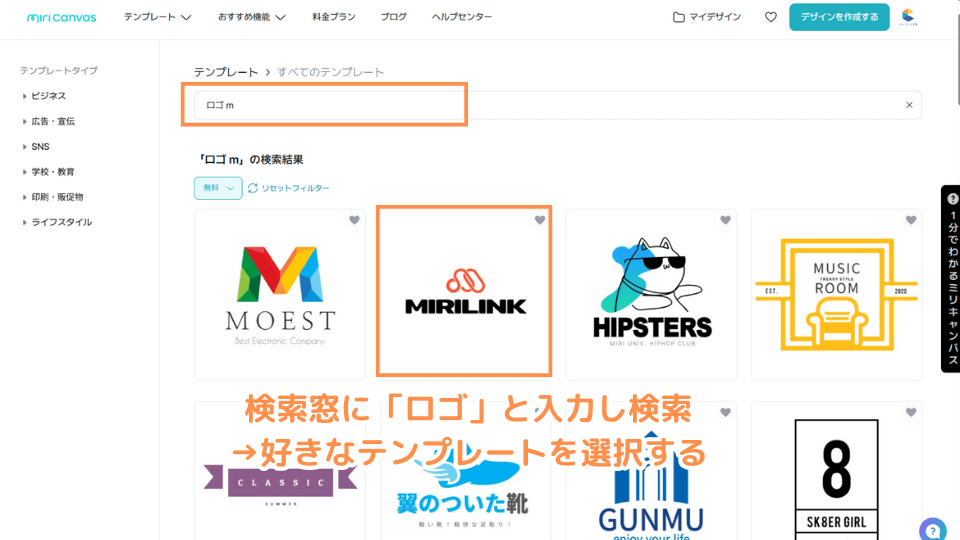This screenshot has height=540, width=960.
Task: Click into the search field containing ロゴ m
Action: [557, 105]
